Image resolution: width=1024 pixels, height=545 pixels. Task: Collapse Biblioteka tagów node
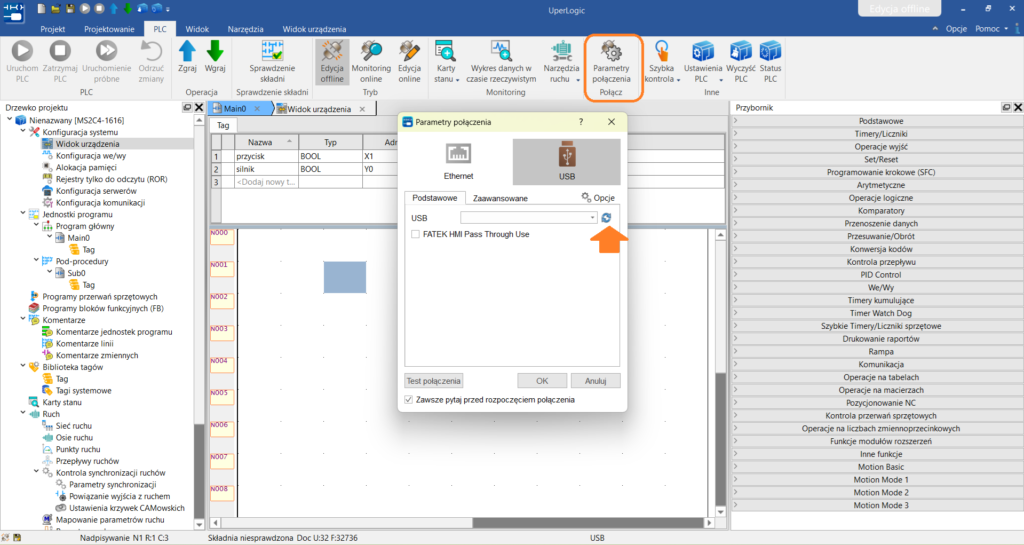(x=23, y=367)
